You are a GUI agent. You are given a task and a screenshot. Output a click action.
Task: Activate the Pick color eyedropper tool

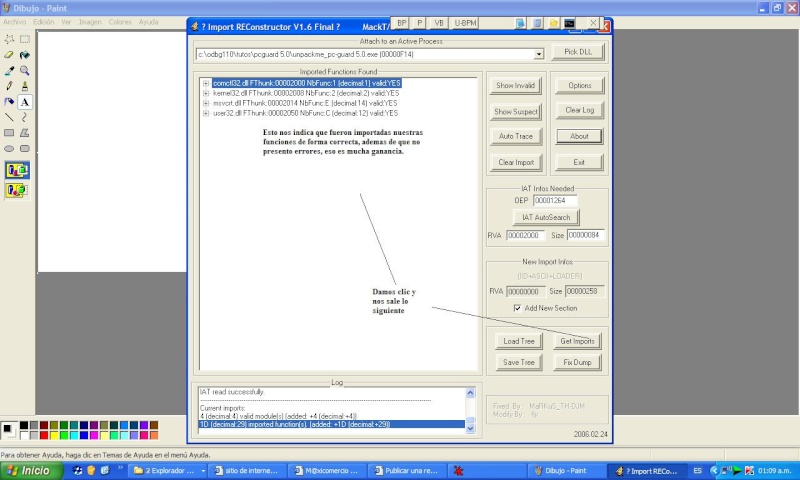click(x=9, y=71)
